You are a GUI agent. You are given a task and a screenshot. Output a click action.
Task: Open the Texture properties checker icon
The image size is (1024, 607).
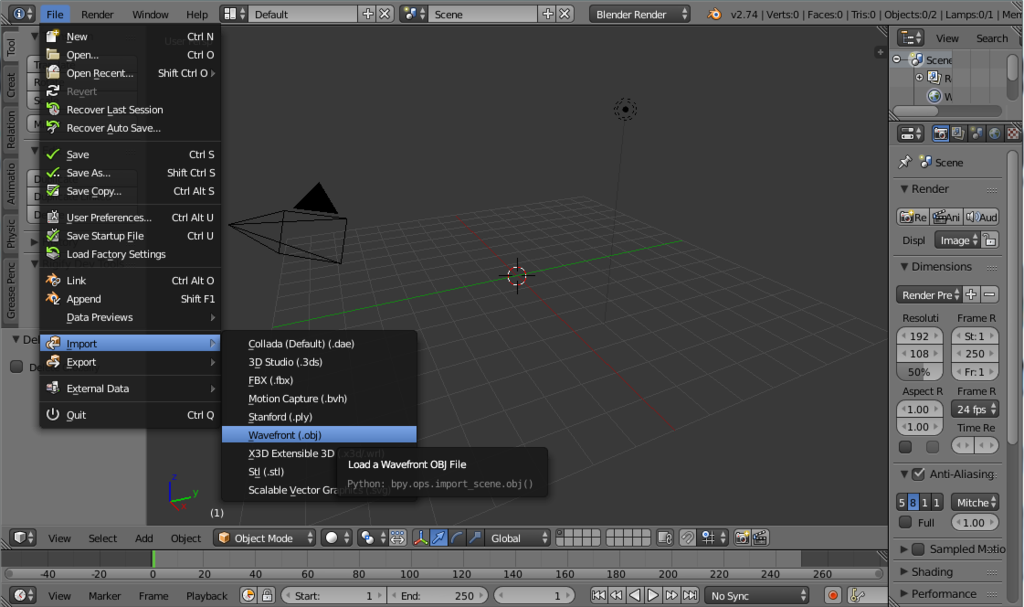coord(1013,133)
